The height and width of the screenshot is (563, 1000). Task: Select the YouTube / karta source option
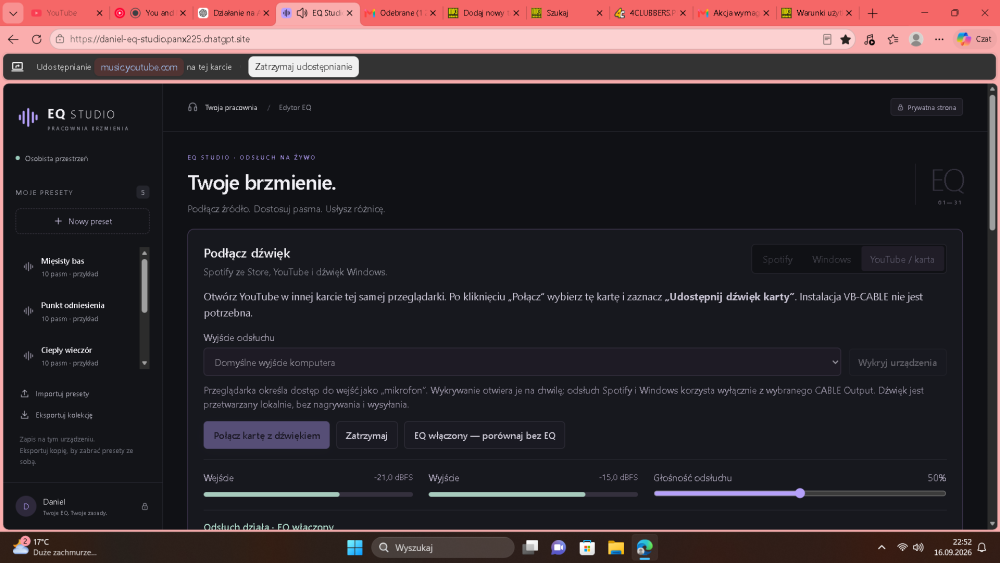pos(902,260)
